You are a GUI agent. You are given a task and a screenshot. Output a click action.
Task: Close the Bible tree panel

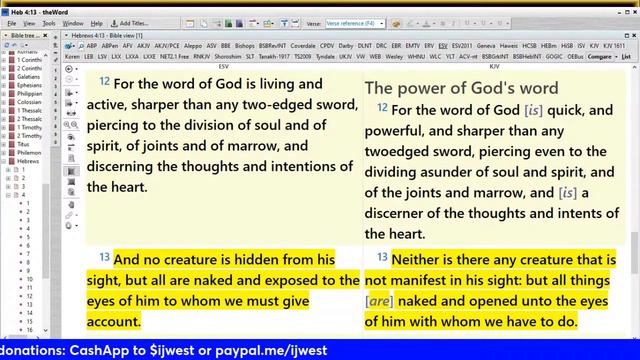45,36
